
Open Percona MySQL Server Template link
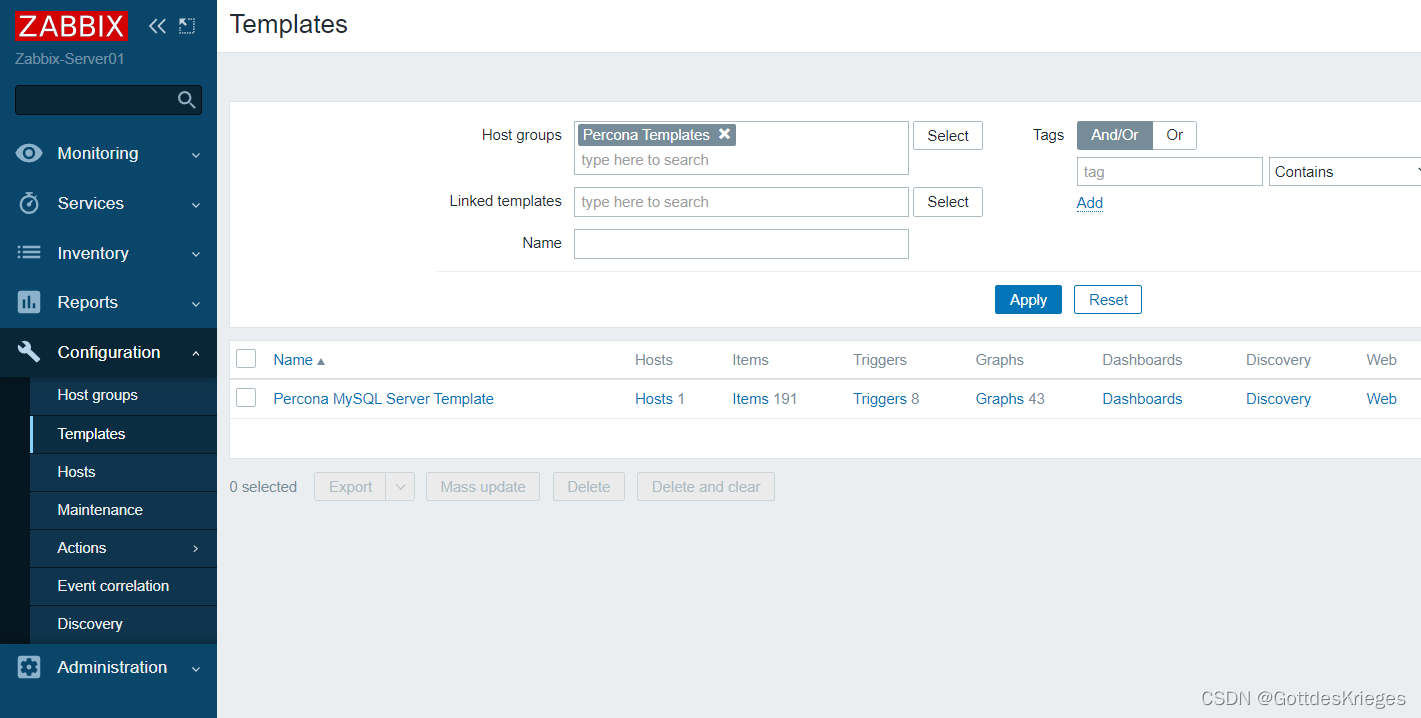384,399
